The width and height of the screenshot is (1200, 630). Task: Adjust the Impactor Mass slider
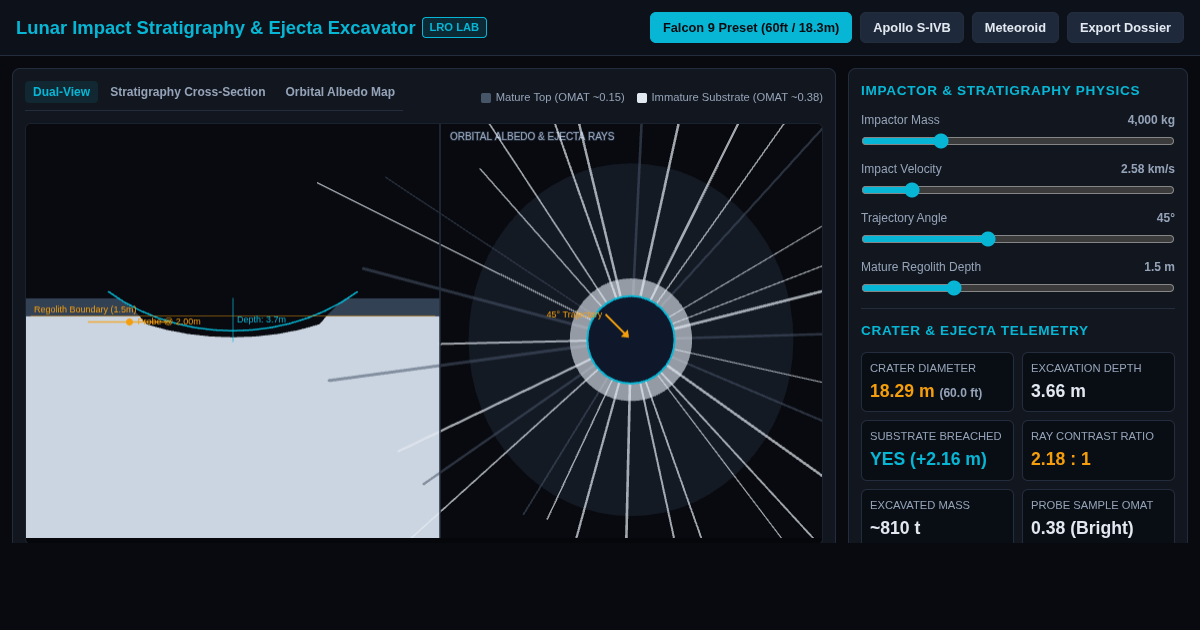pos(1018,141)
